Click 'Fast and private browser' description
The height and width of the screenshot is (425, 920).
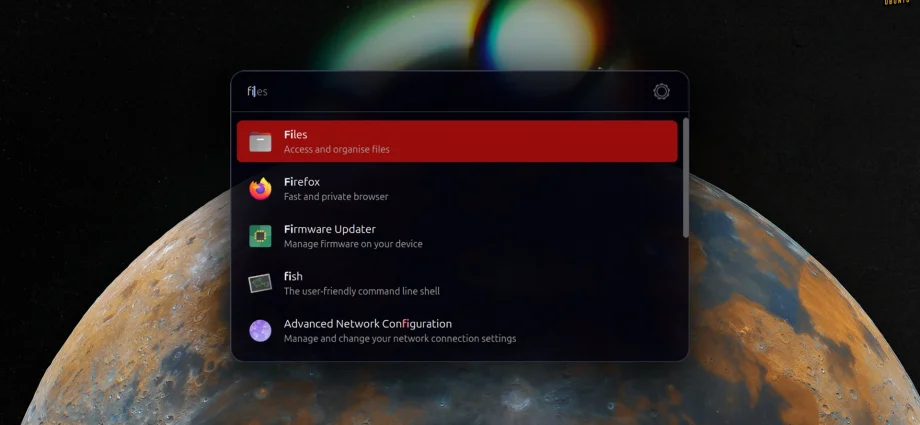(x=336, y=197)
